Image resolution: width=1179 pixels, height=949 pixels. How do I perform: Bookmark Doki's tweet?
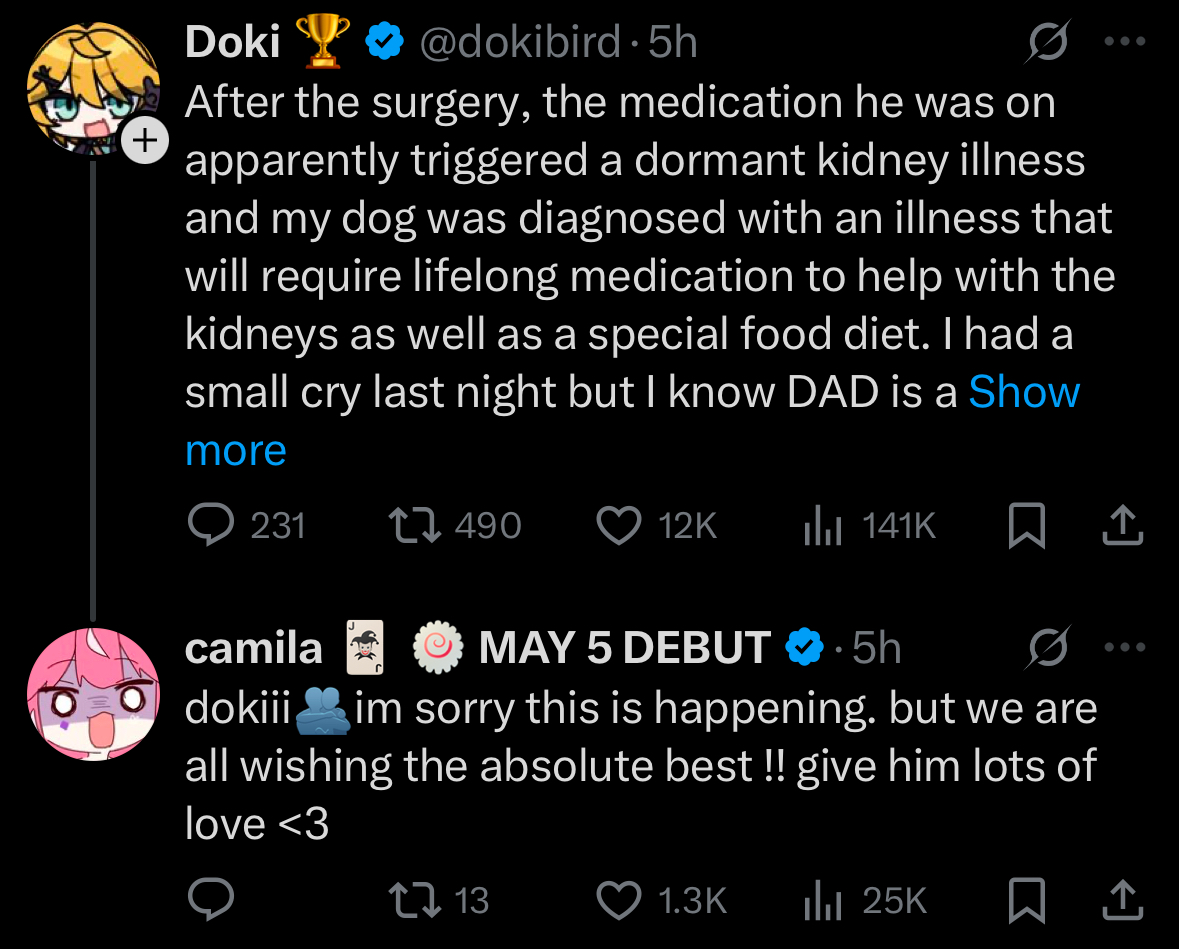coord(1026,526)
